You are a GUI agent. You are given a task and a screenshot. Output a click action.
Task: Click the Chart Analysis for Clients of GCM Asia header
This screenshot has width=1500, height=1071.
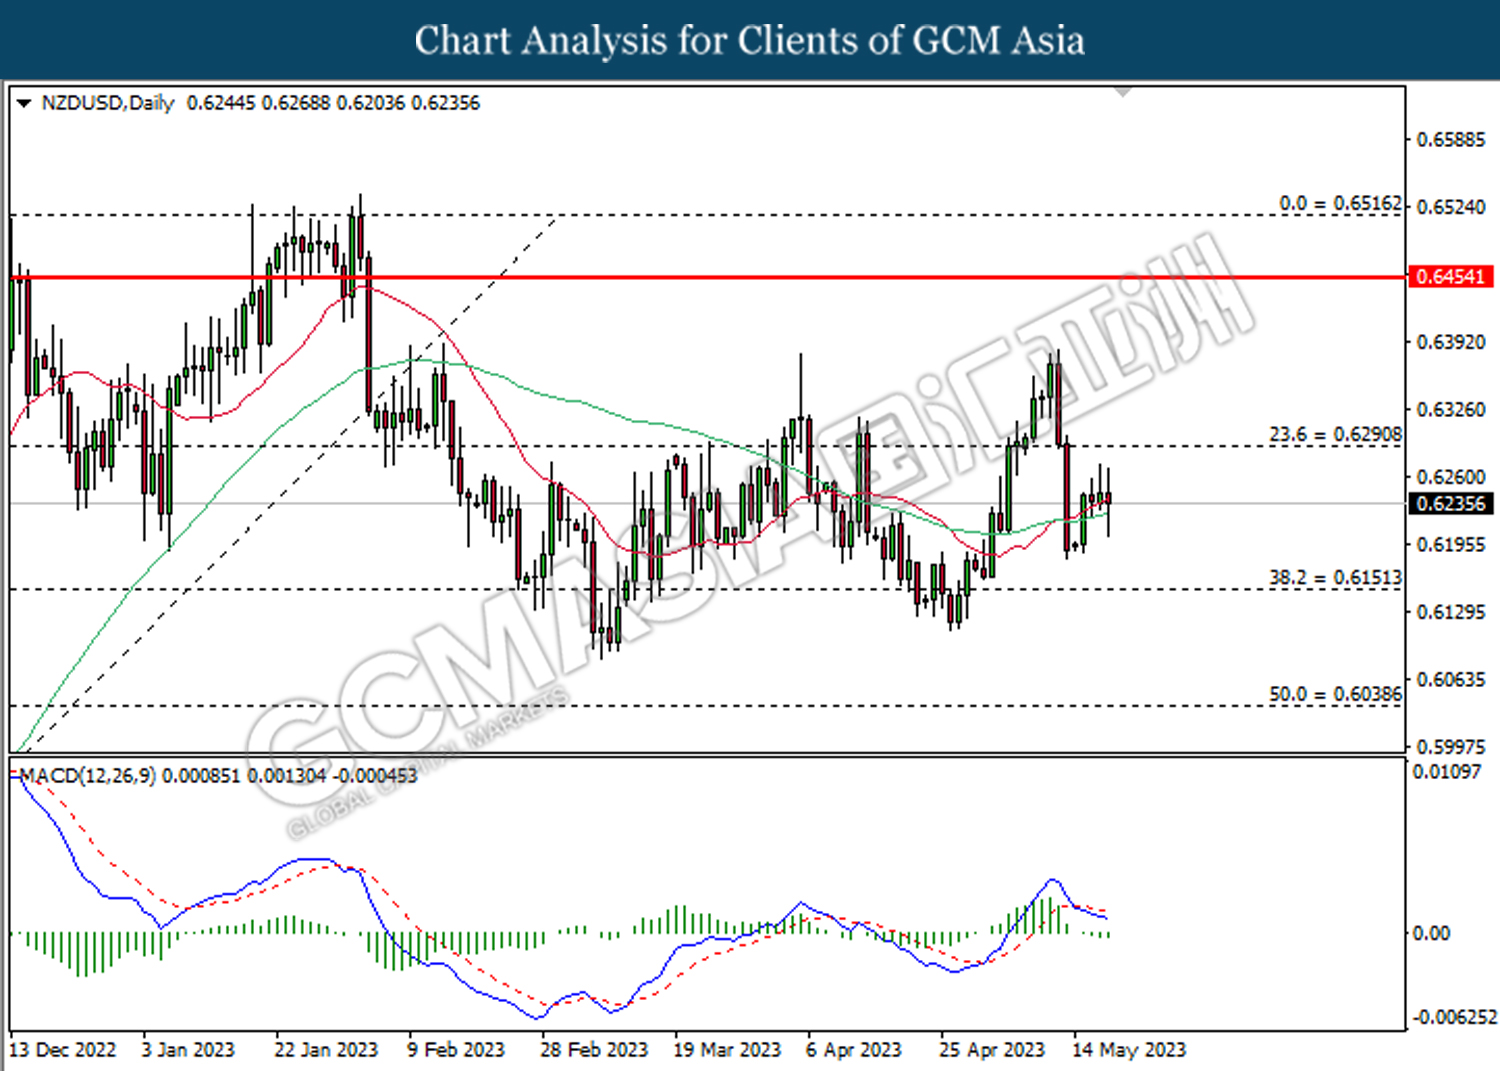[x=750, y=41]
